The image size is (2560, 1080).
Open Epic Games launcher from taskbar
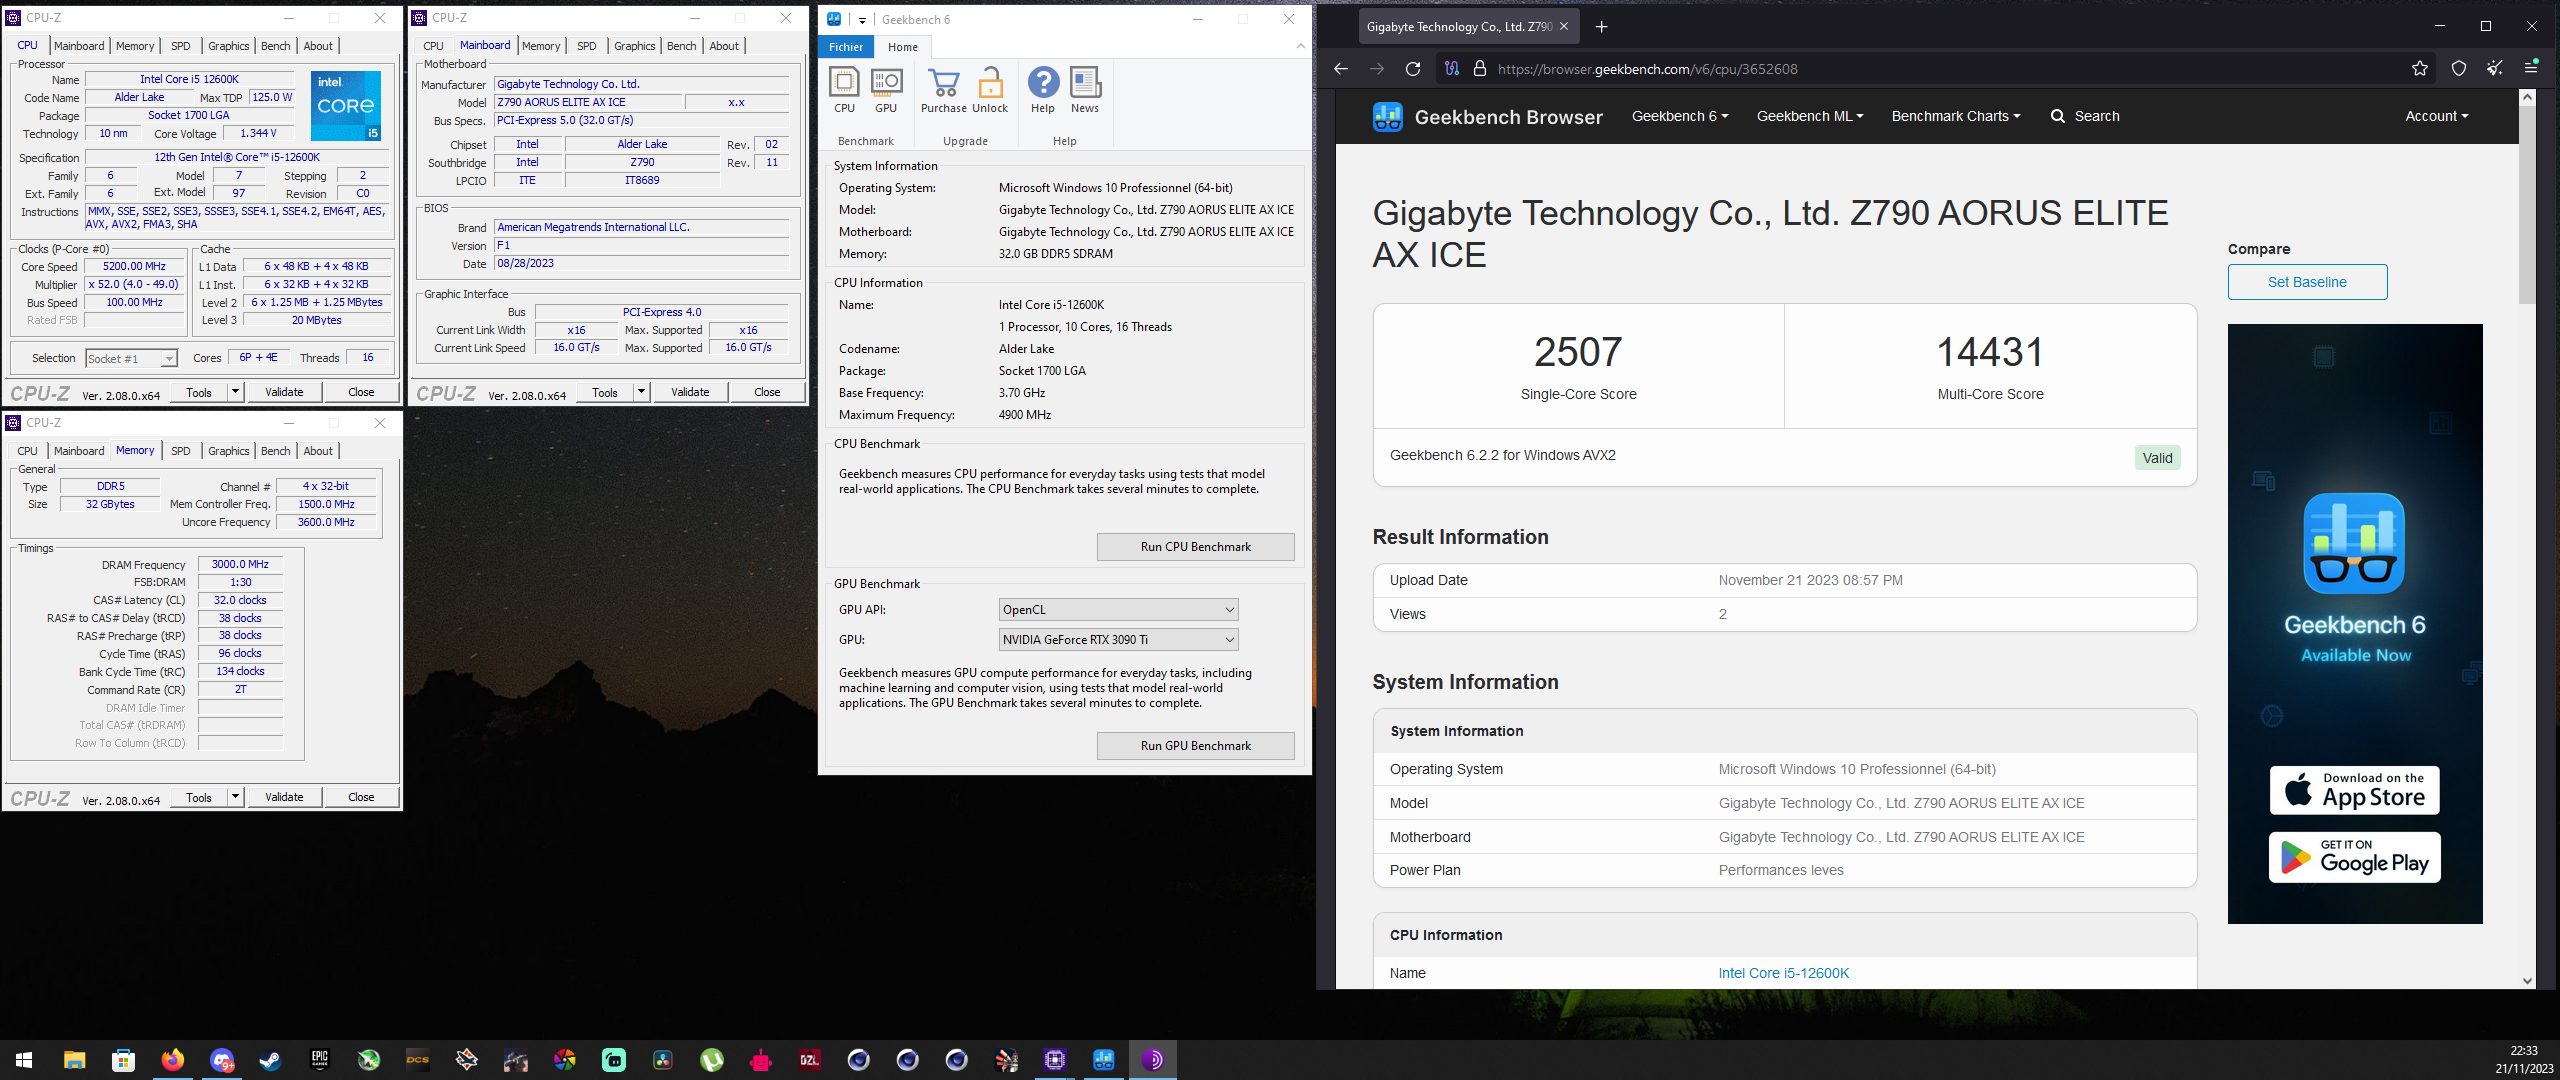pyautogui.click(x=320, y=1060)
